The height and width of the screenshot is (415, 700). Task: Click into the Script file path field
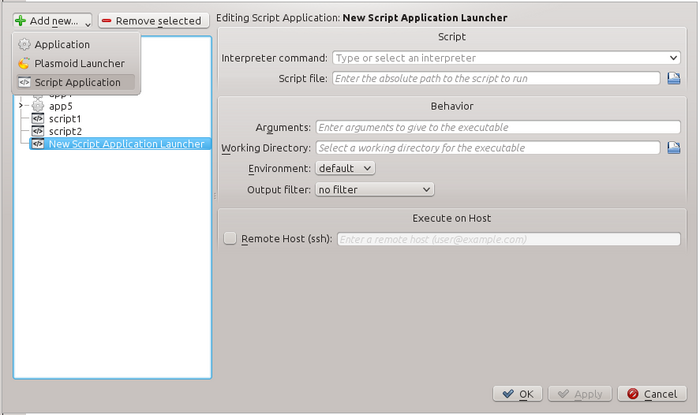tap(495, 78)
